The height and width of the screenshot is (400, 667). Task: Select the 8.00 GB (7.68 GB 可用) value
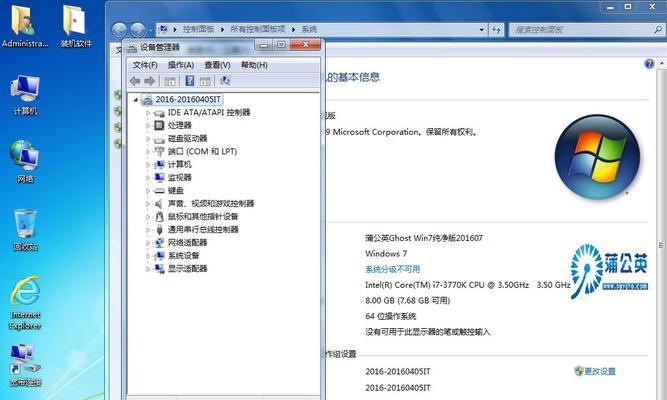(x=408, y=300)
